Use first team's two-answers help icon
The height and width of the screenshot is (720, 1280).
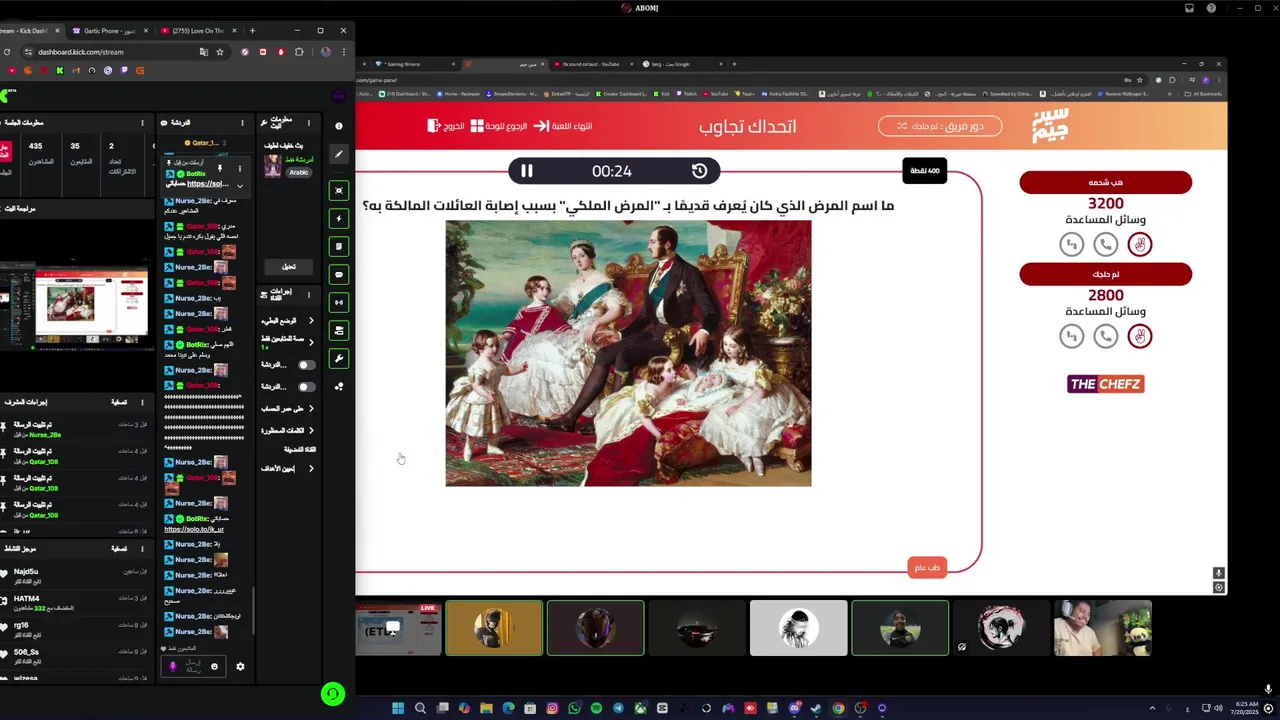tap(1139, 244)
